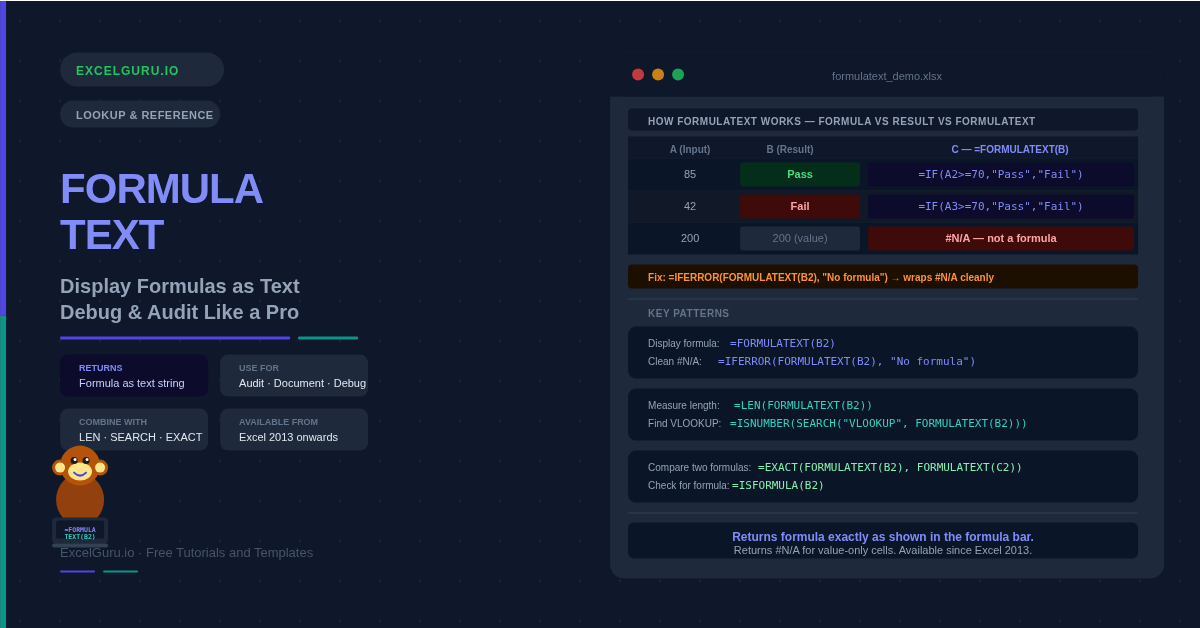The image size is (1200, 628).
Task: Select the LOOKUP & REFERENCE category tag
Action: 141,115
